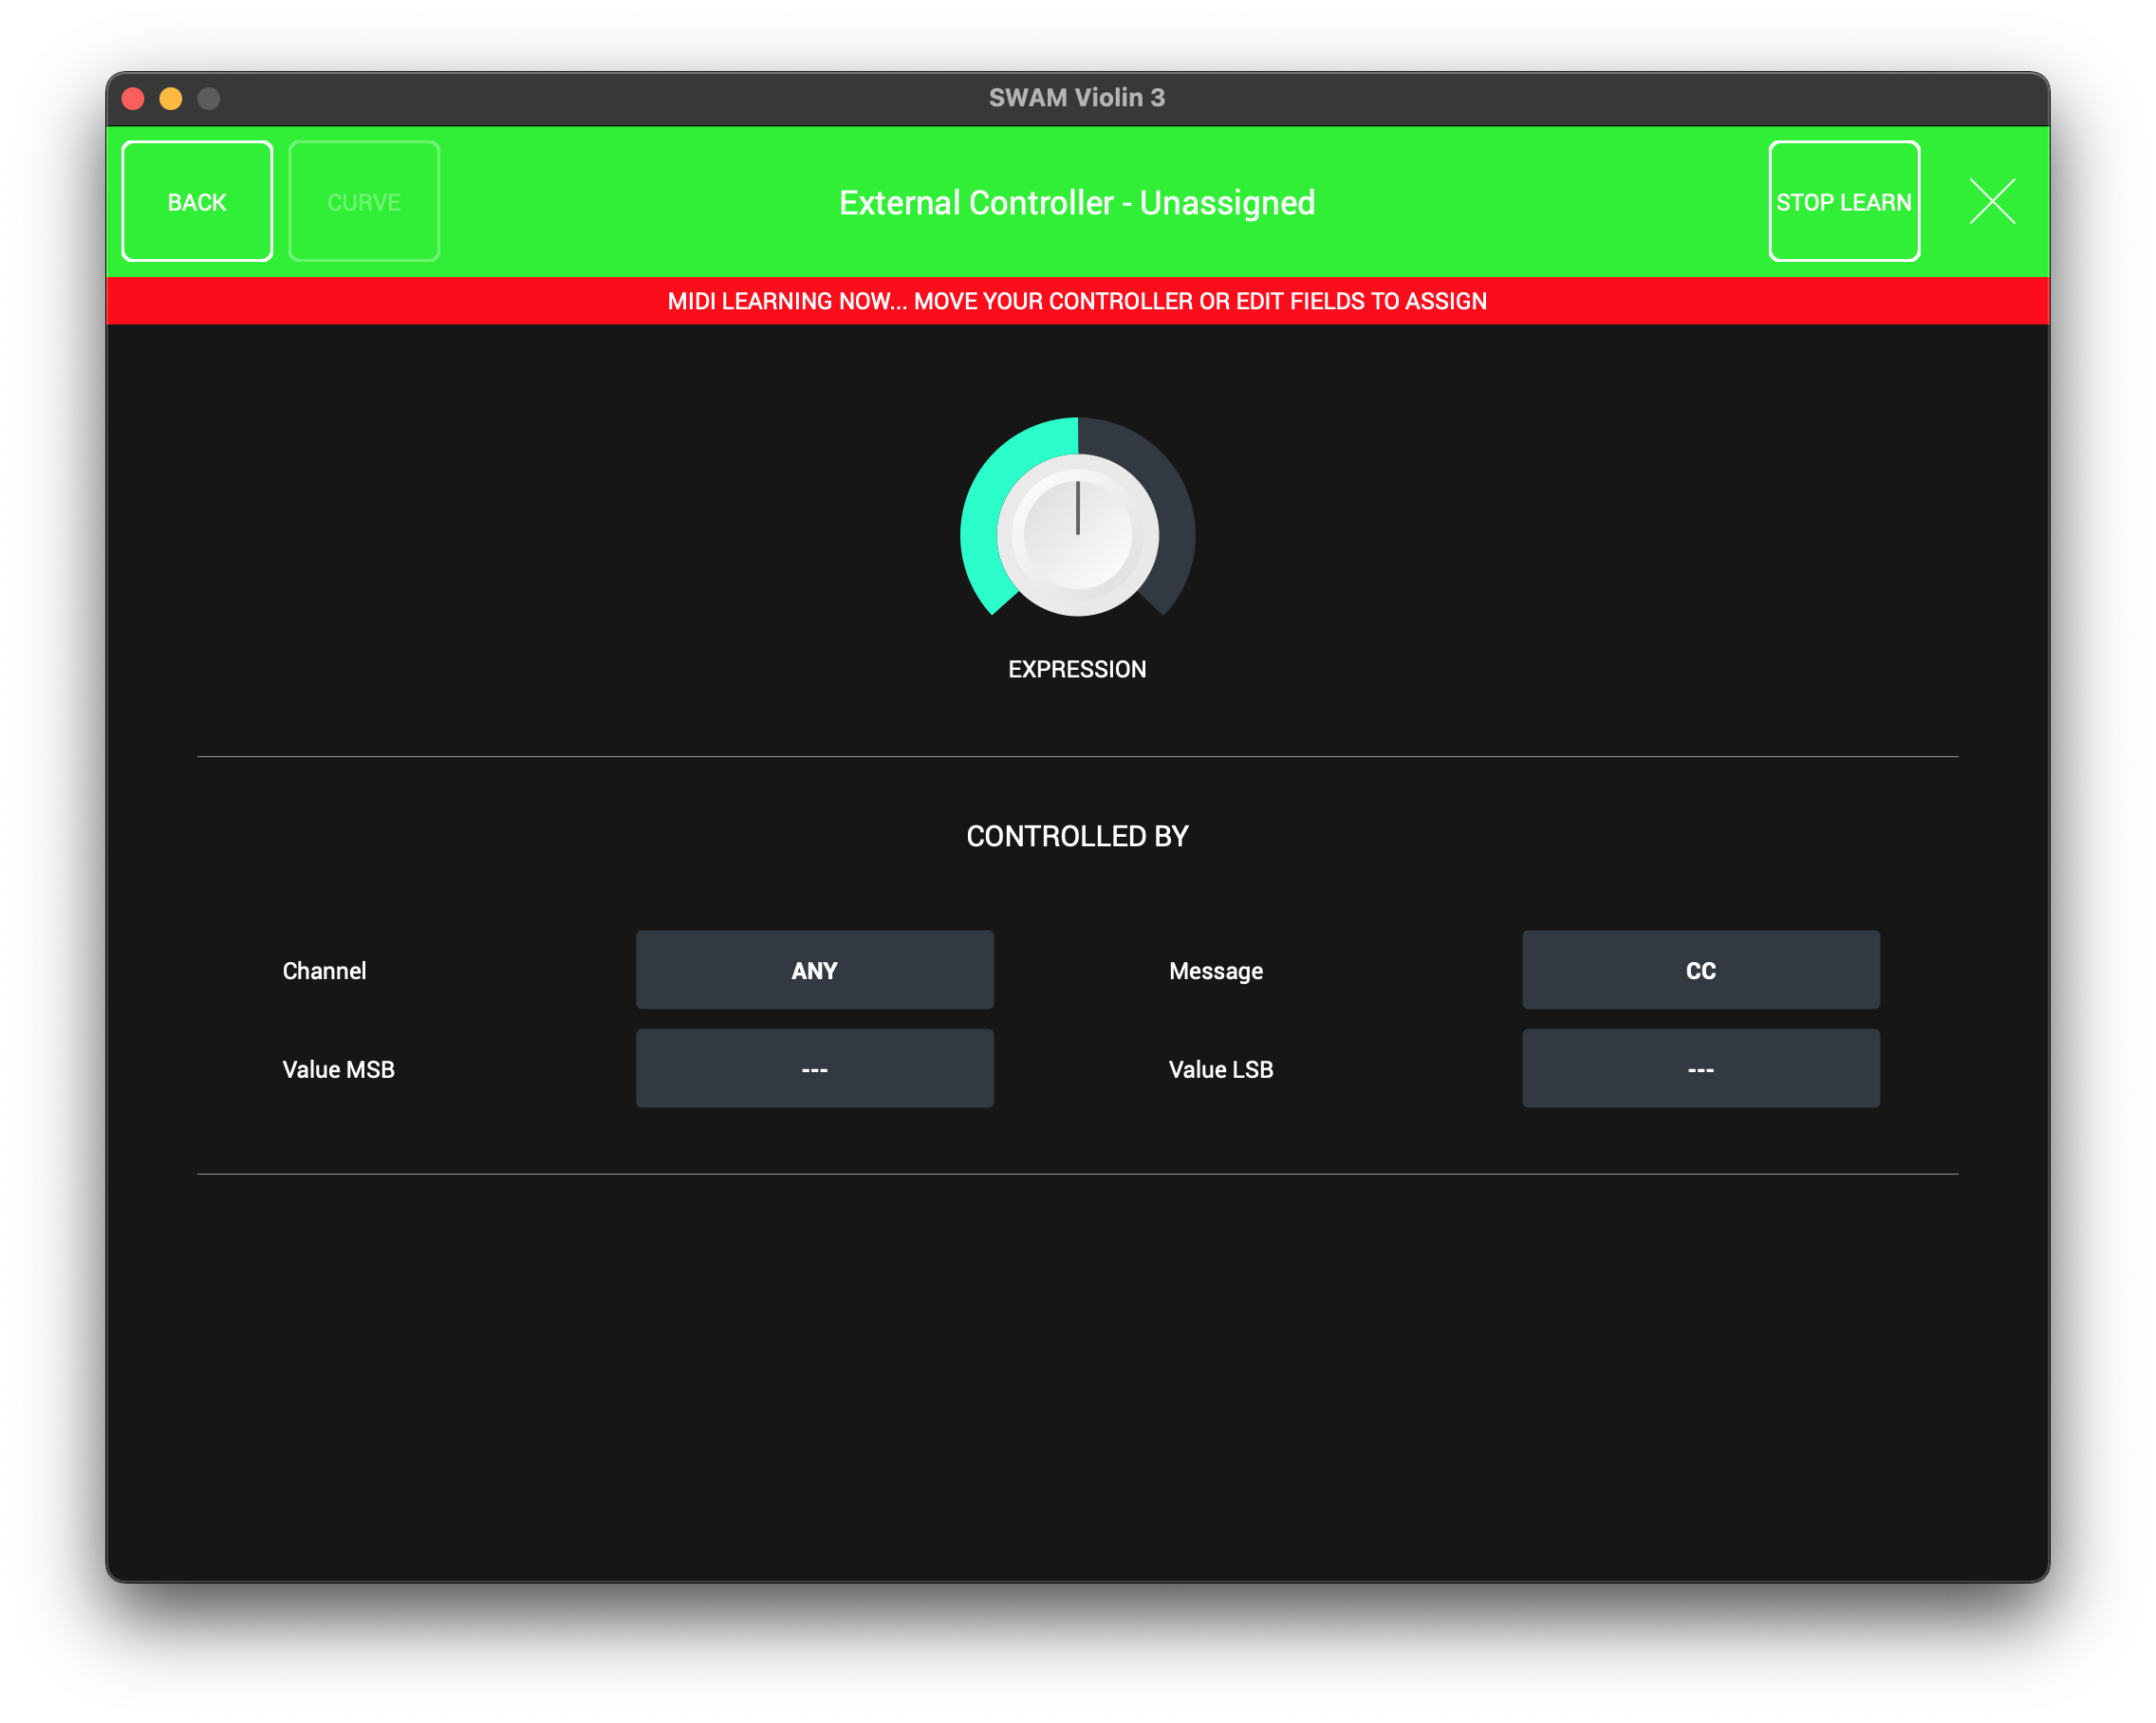
Task: Click the Value LSB label
Action: [x=1221, y=1070]
